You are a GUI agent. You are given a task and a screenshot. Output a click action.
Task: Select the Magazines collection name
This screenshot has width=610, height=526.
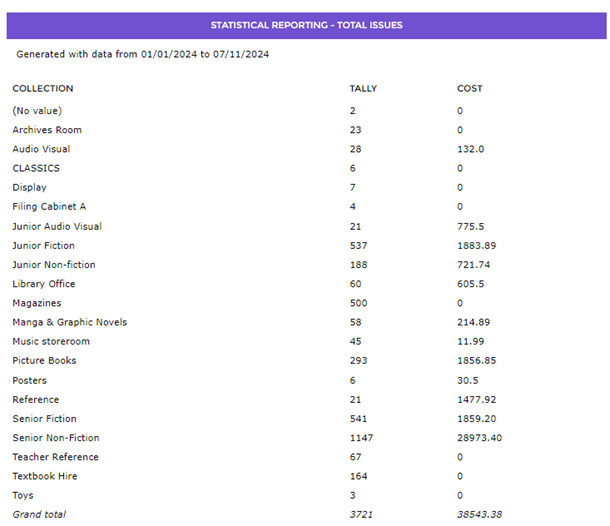pyautogui.click(x=37, y=303)
